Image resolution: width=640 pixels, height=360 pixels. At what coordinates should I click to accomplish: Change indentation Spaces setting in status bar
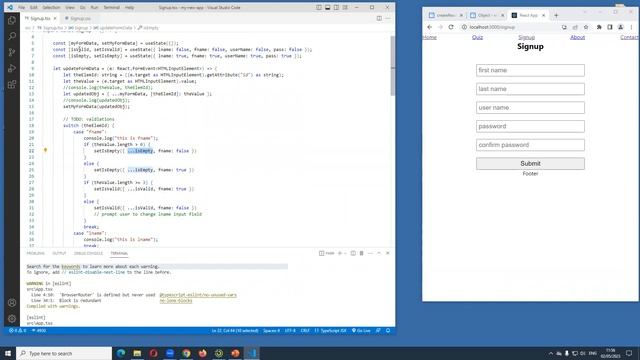coord(271,331)
